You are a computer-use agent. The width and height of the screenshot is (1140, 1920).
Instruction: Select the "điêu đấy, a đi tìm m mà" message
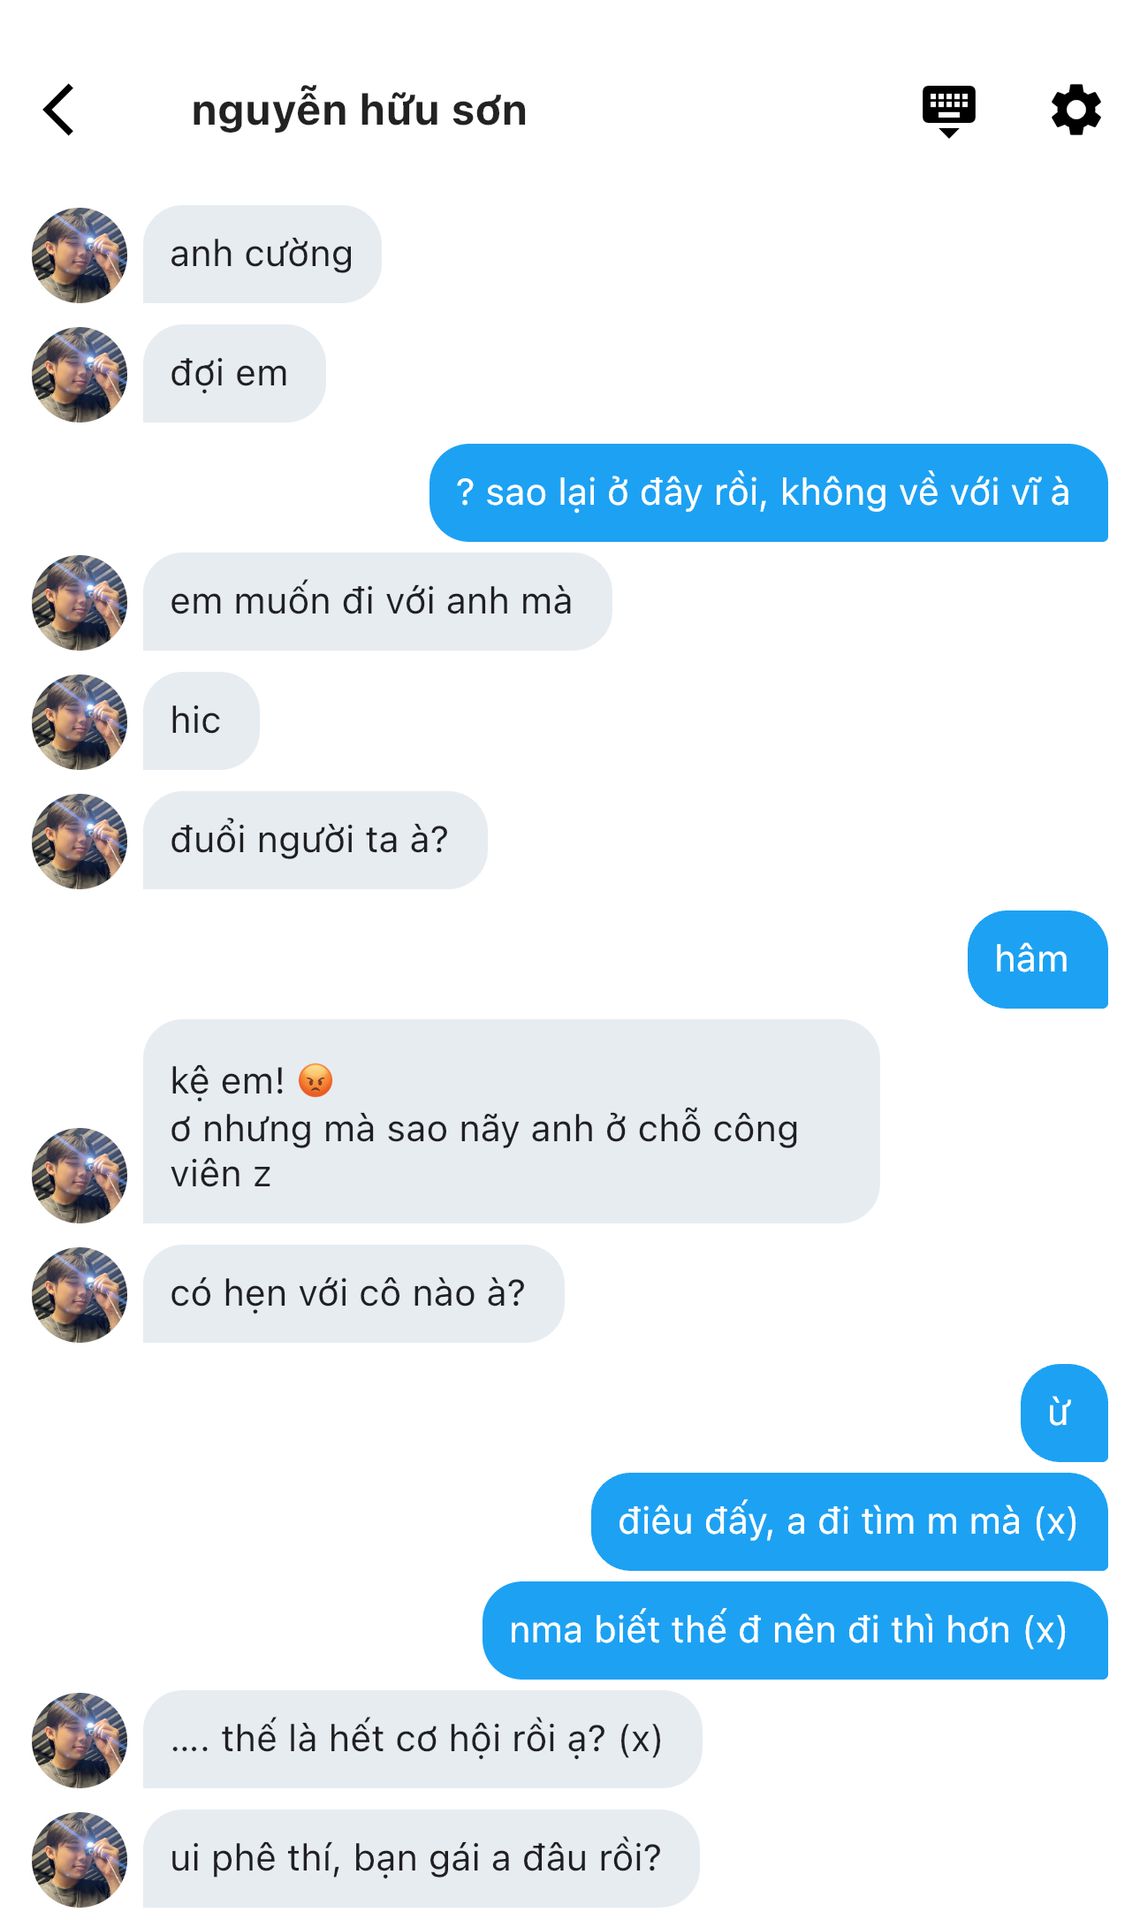point(848,1521)
